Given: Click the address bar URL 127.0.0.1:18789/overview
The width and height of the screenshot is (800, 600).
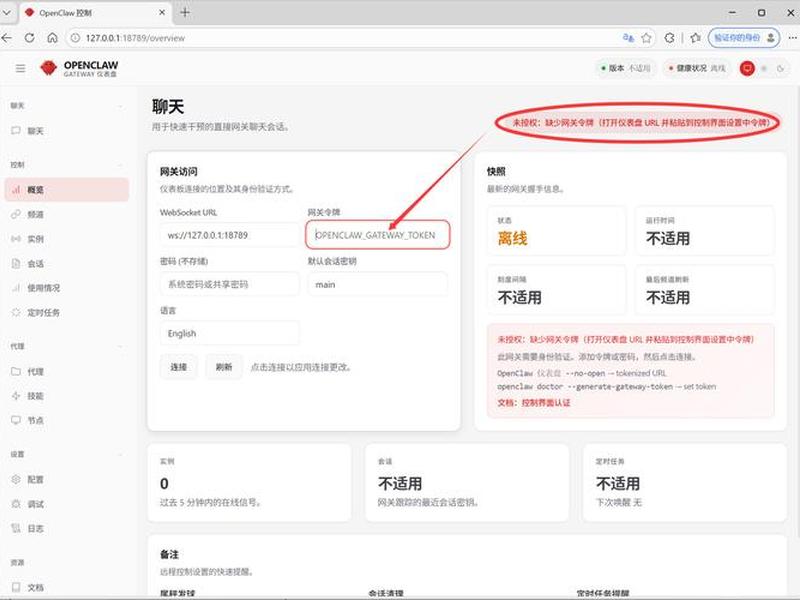Looking at the screenshot, I should pos(135,38).
